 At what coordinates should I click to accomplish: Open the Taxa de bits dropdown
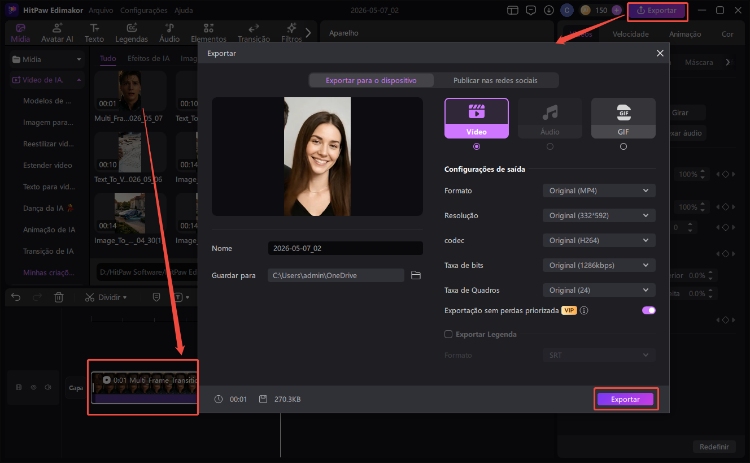pyautogui.click(x=599, y=265)
